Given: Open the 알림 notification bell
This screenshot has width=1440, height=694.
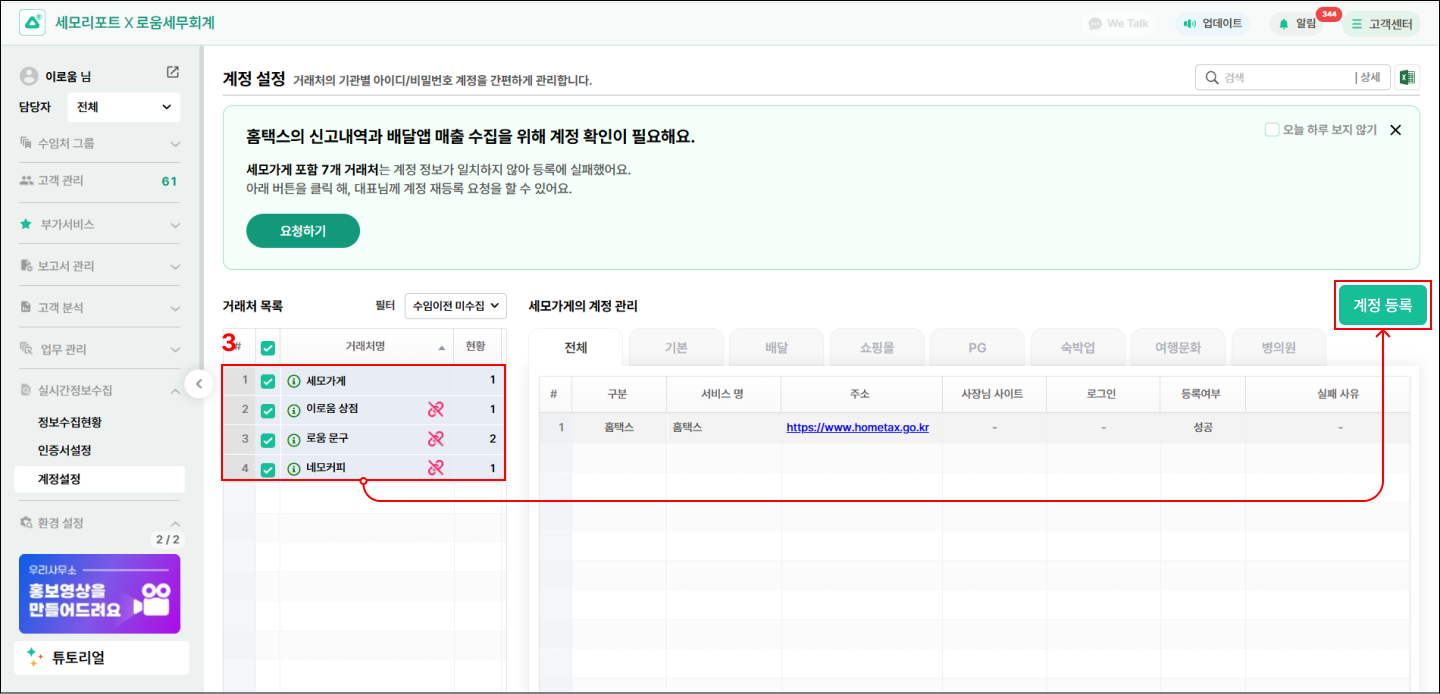Looking at the screenshot, I should pyautogui.click(x=1298, y=23).
